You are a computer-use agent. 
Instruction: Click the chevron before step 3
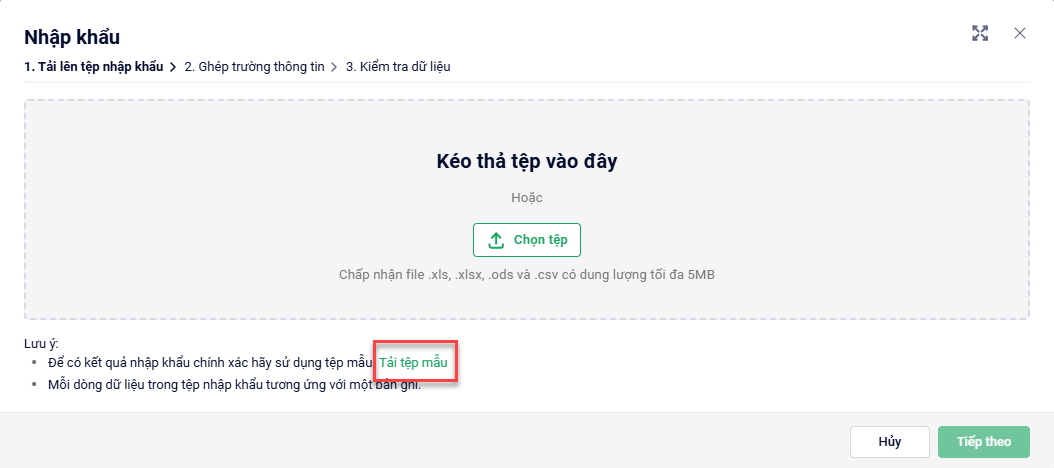click(335, 67)
